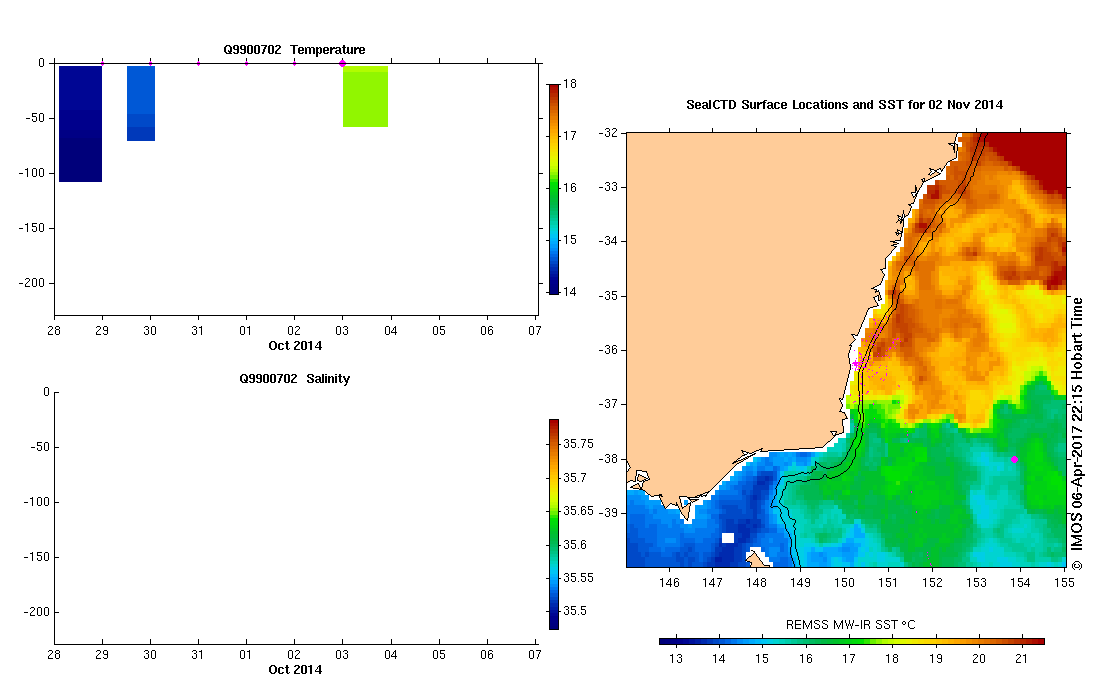1099x700 pixels.
Task: Click the 35.75 tick label on salinity colorbar
Action: click(578, 444)
